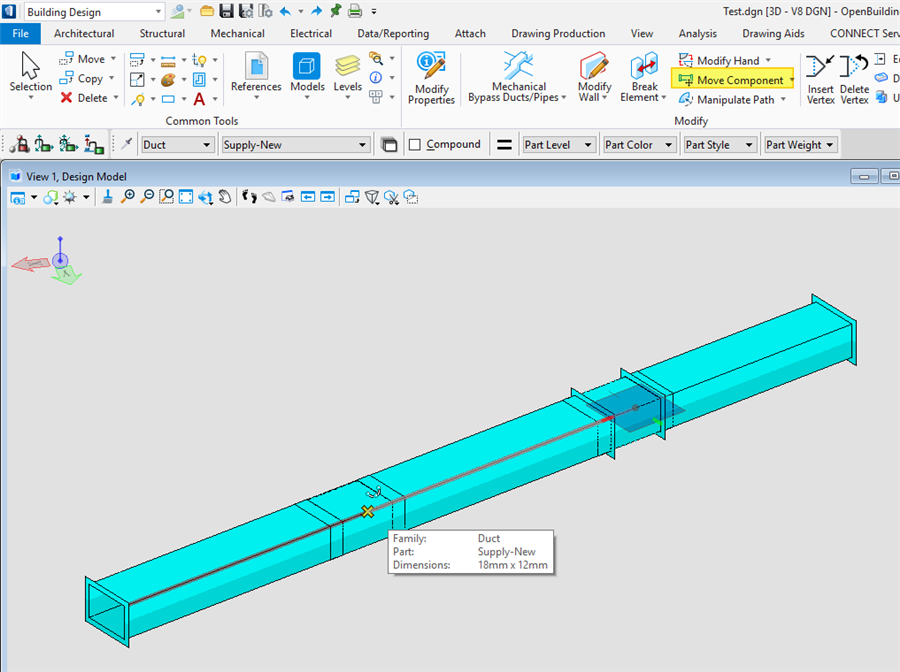Toggle the pin icon beside Duct dropdown

tap(127, 144)
